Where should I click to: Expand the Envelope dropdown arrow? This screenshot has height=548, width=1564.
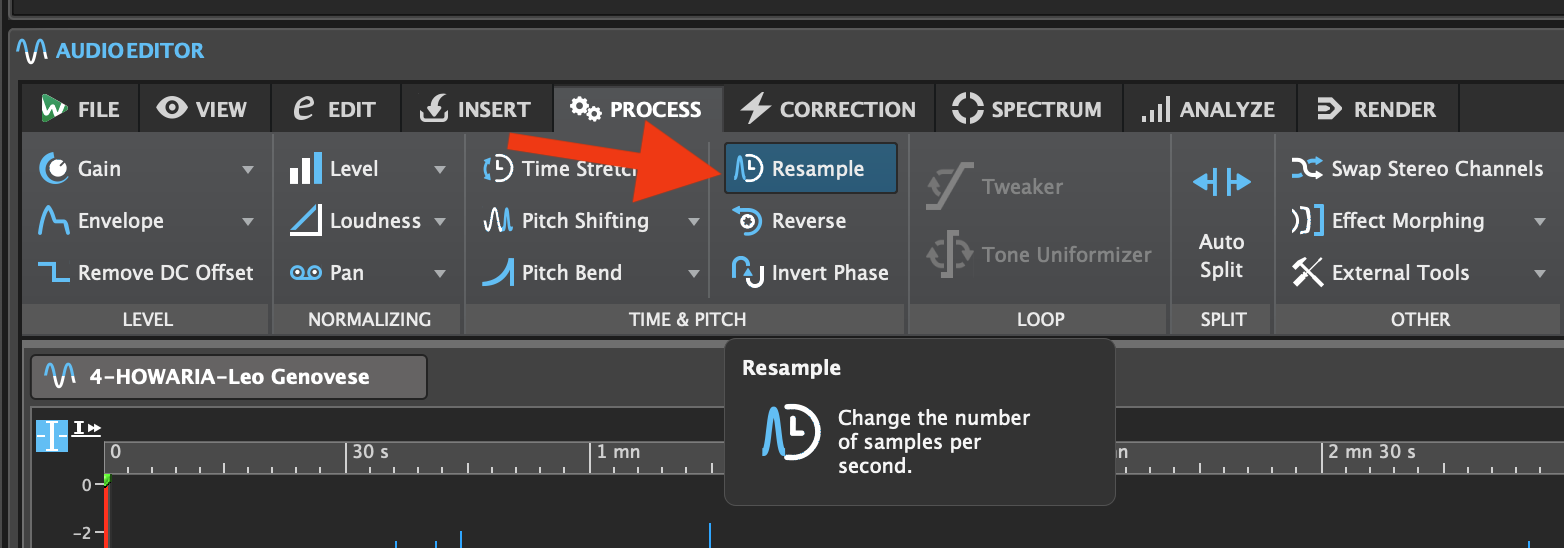(x=248, y=221)
